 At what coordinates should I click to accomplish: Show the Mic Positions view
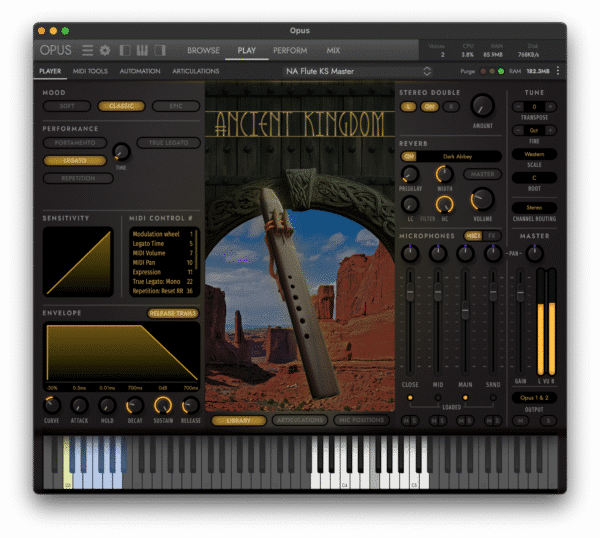[x=362, y=420]
